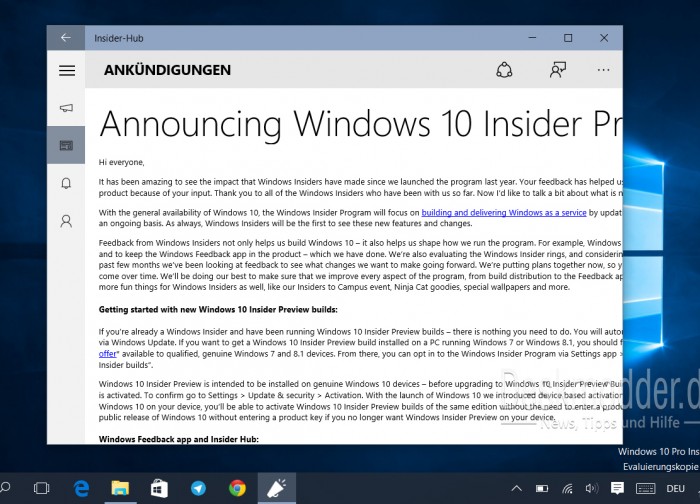Open the profile person sidebar icon

click(66, 221)
